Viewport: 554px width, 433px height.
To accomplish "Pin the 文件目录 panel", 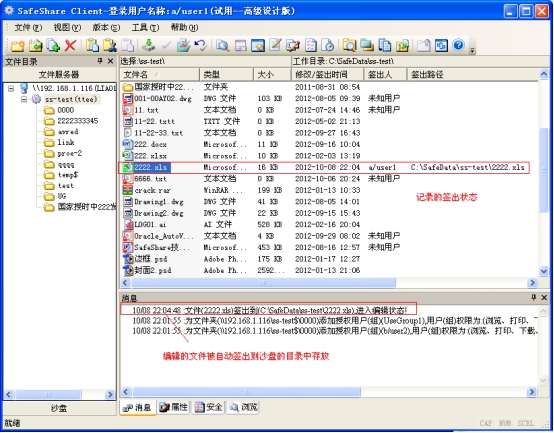I will (x=100, y=61).
